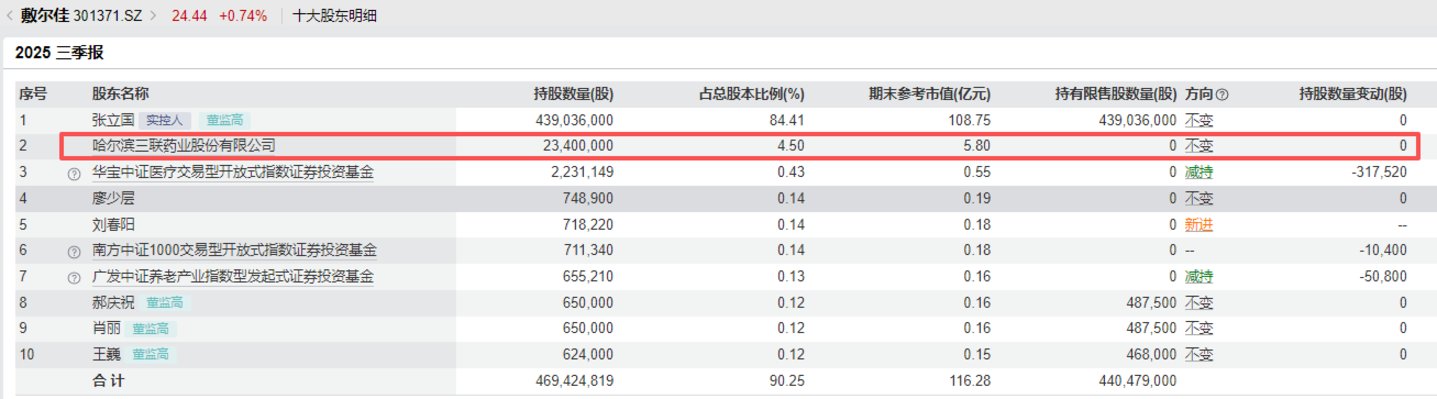Screen dimensions: 1437x399
Task: Click the help icon before 广发中证养老产业 fund
Action: pos(73,277)
